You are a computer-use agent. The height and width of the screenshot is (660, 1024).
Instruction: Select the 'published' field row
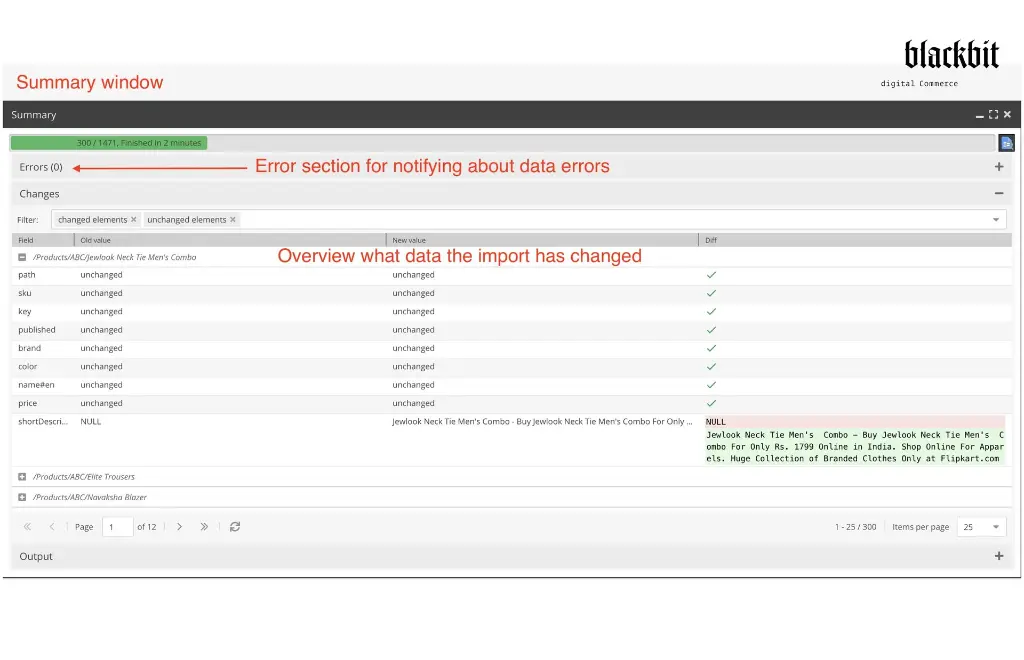(x=512, y=330)
